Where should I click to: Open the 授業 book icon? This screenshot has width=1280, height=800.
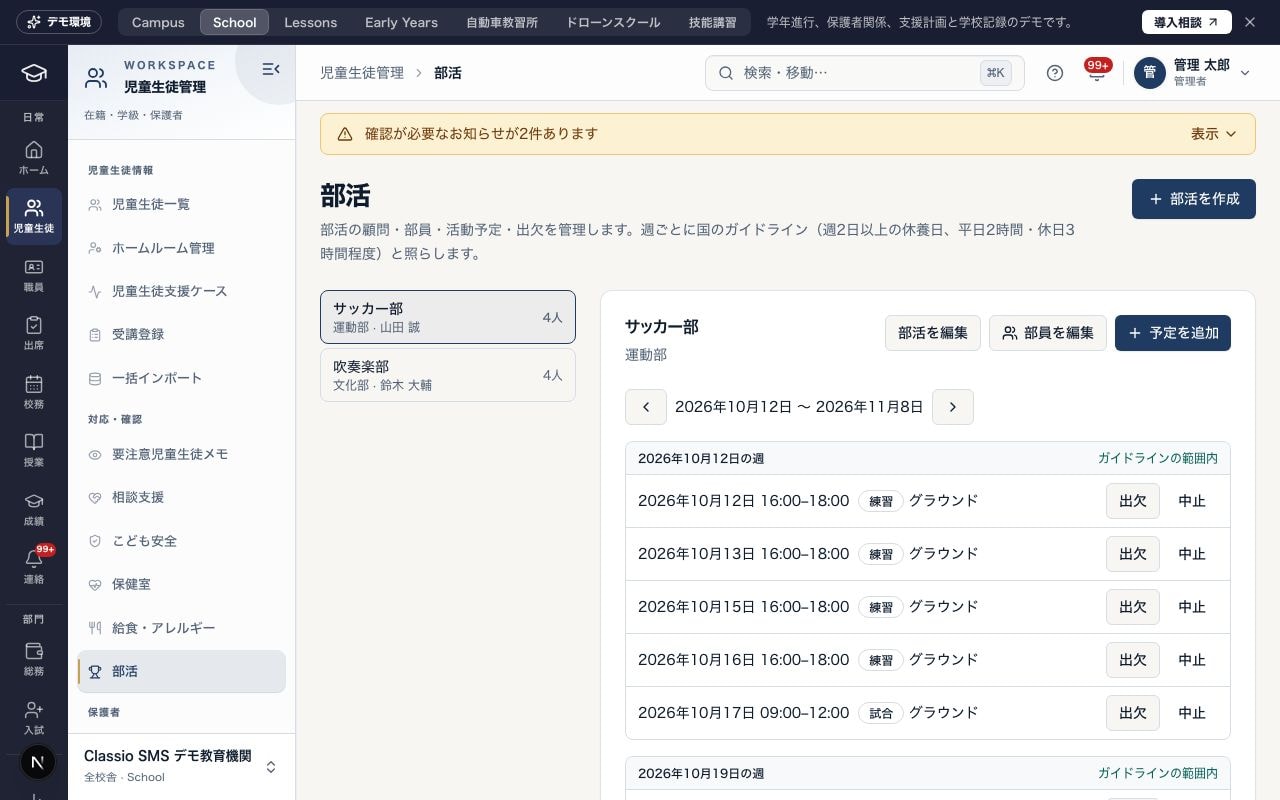tap(34, 450)
